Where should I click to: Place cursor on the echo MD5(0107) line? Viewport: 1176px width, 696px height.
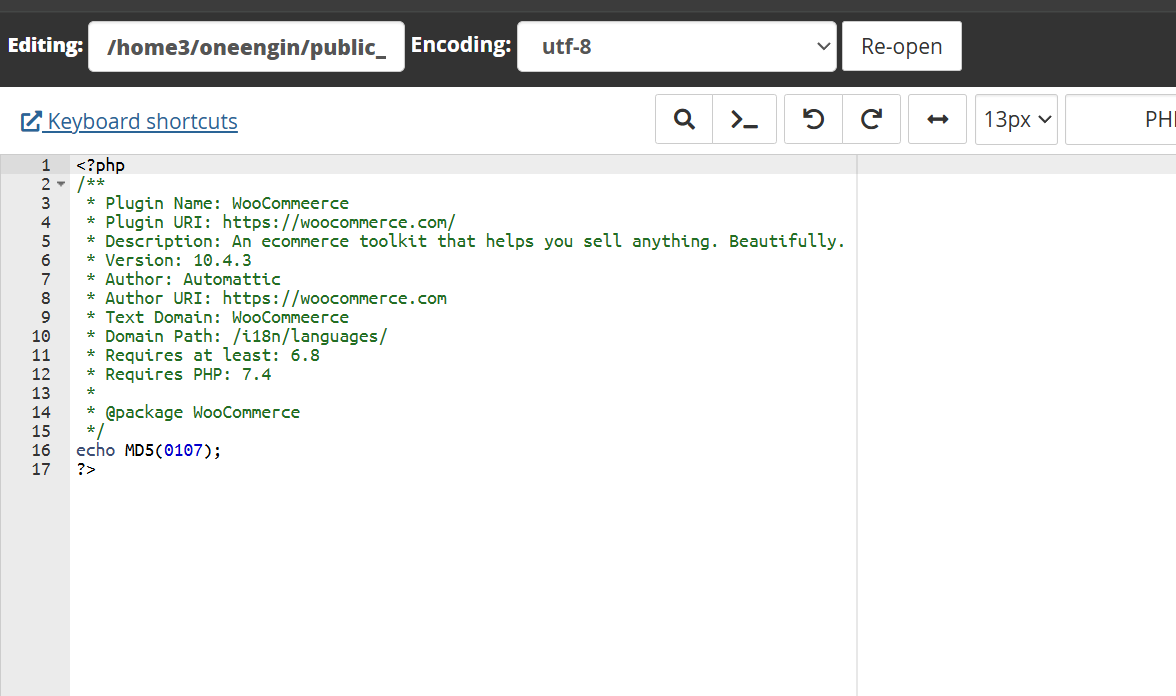[148, 450]
